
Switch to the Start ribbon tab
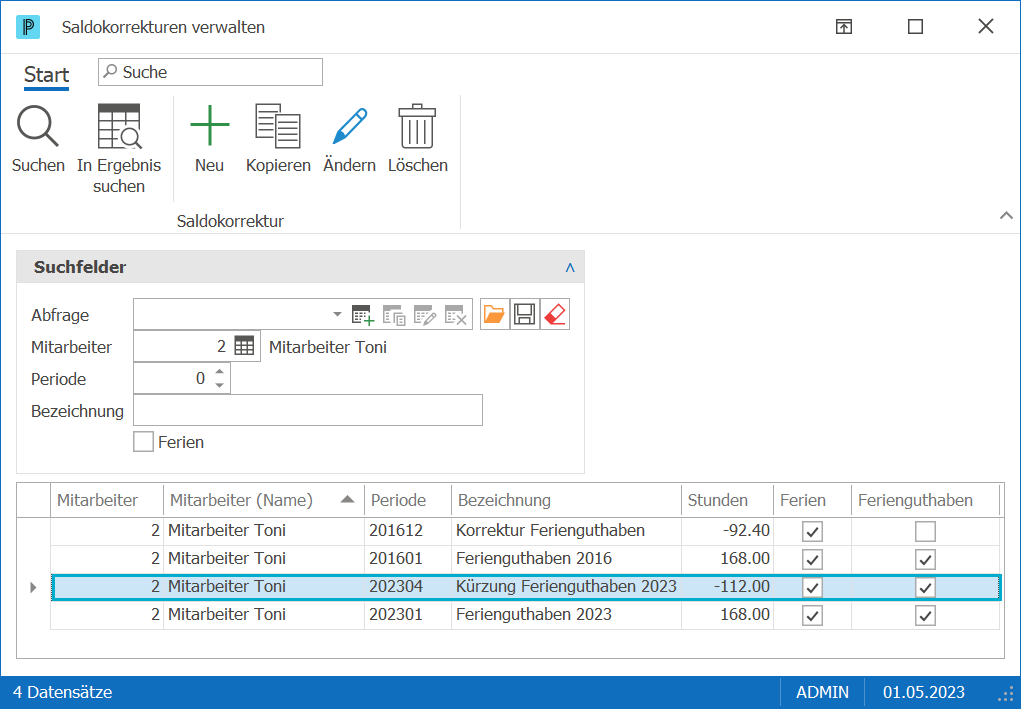[46, 75]
